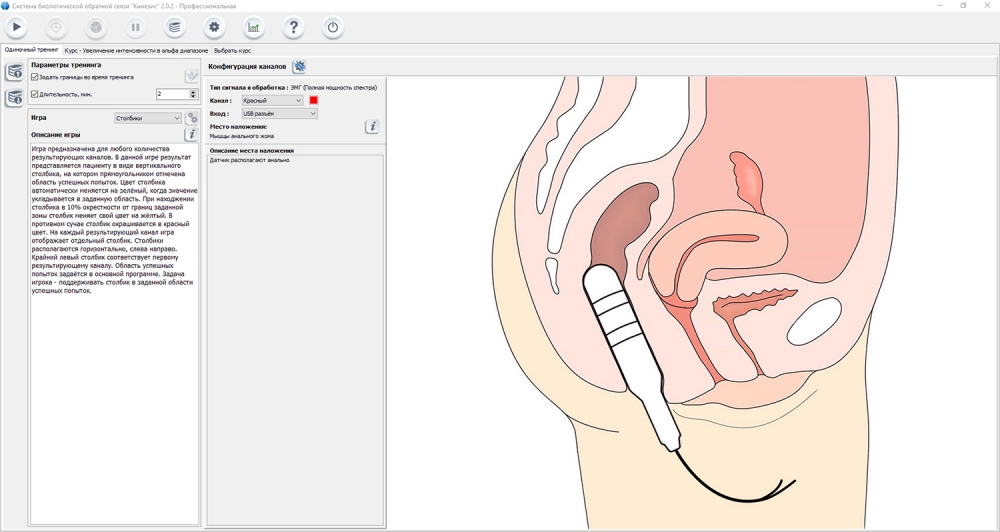
Task: Click the channel configuration gear icon
Action: [299, 66]
